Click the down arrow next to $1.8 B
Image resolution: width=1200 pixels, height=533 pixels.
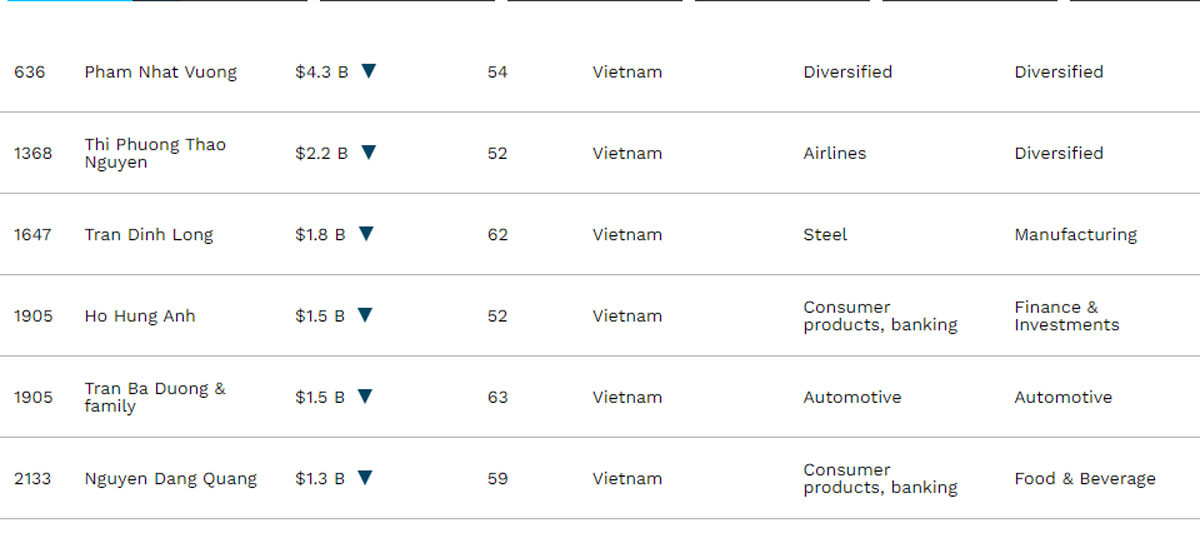click(366, 234)
